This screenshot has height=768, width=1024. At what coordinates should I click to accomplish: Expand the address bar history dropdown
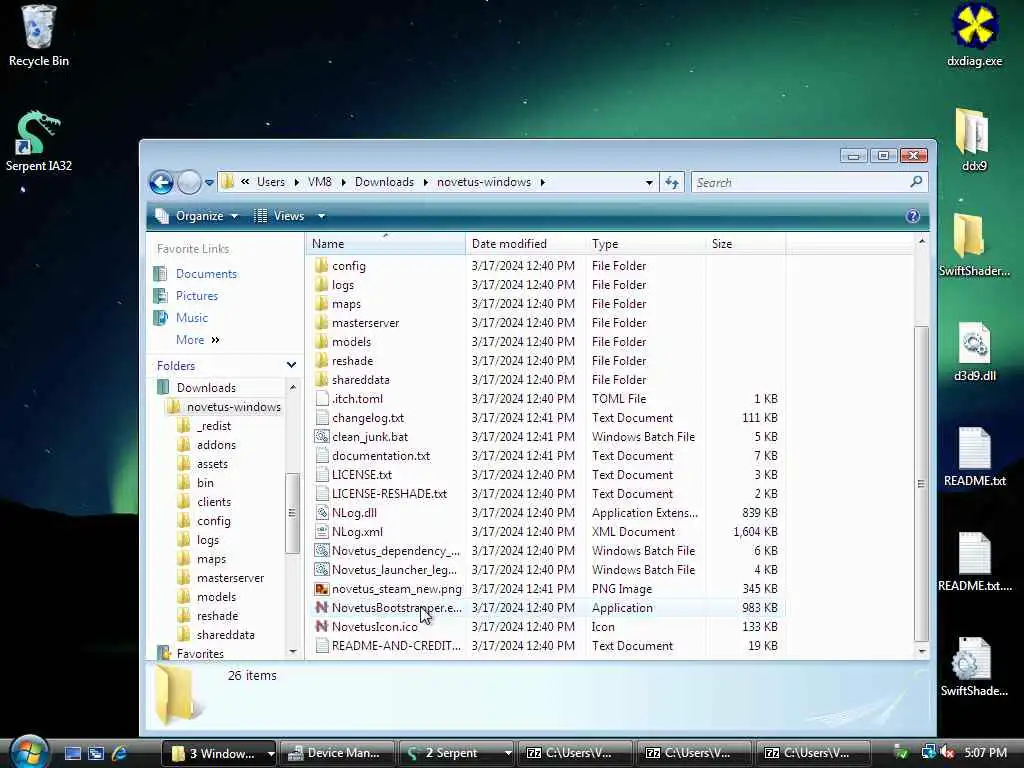click(x=648, y=182)
